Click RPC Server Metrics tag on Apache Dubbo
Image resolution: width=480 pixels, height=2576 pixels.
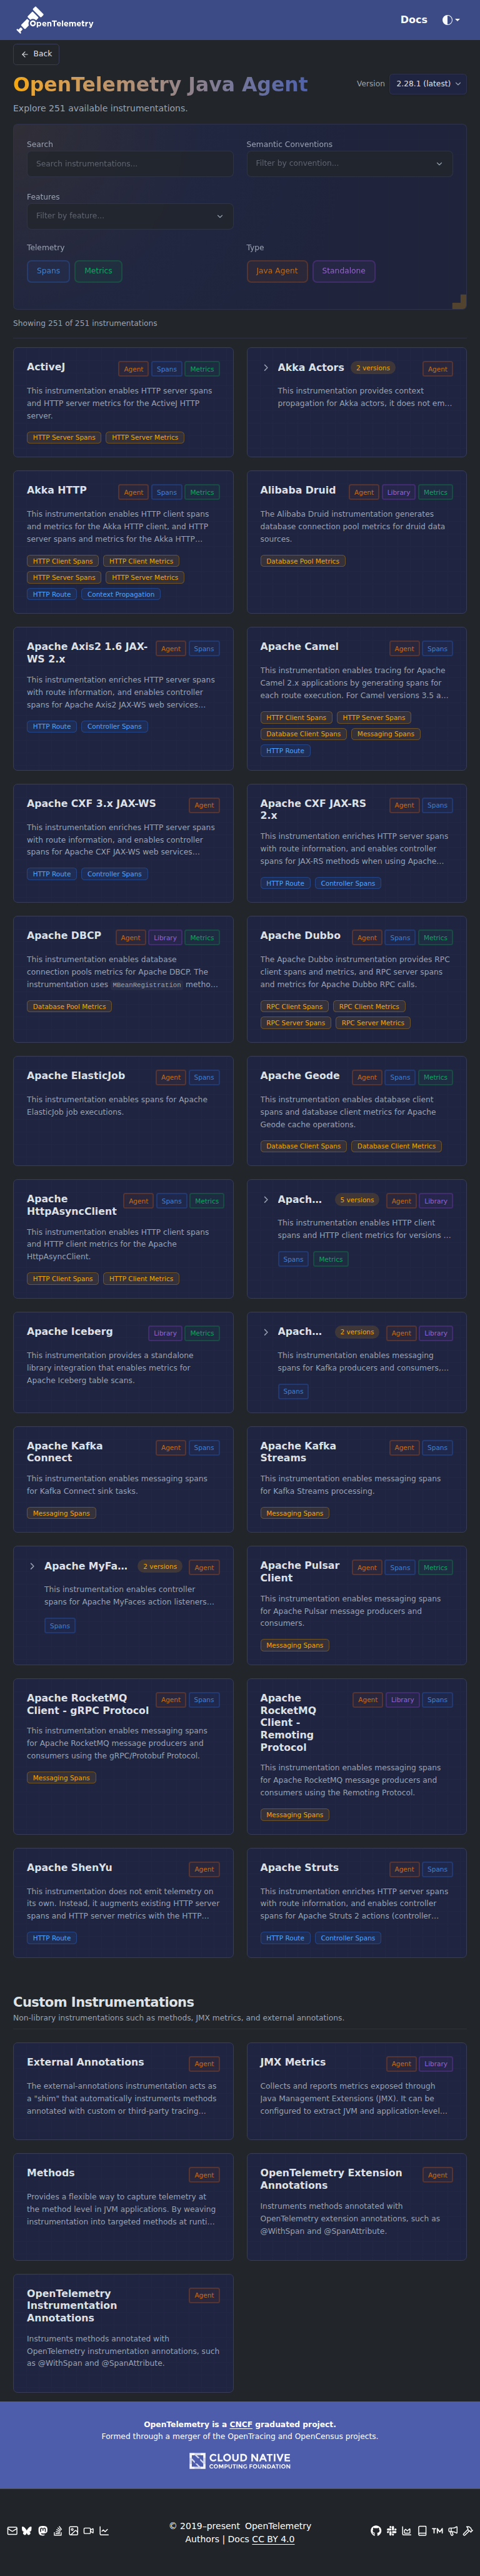[373, 1023]
